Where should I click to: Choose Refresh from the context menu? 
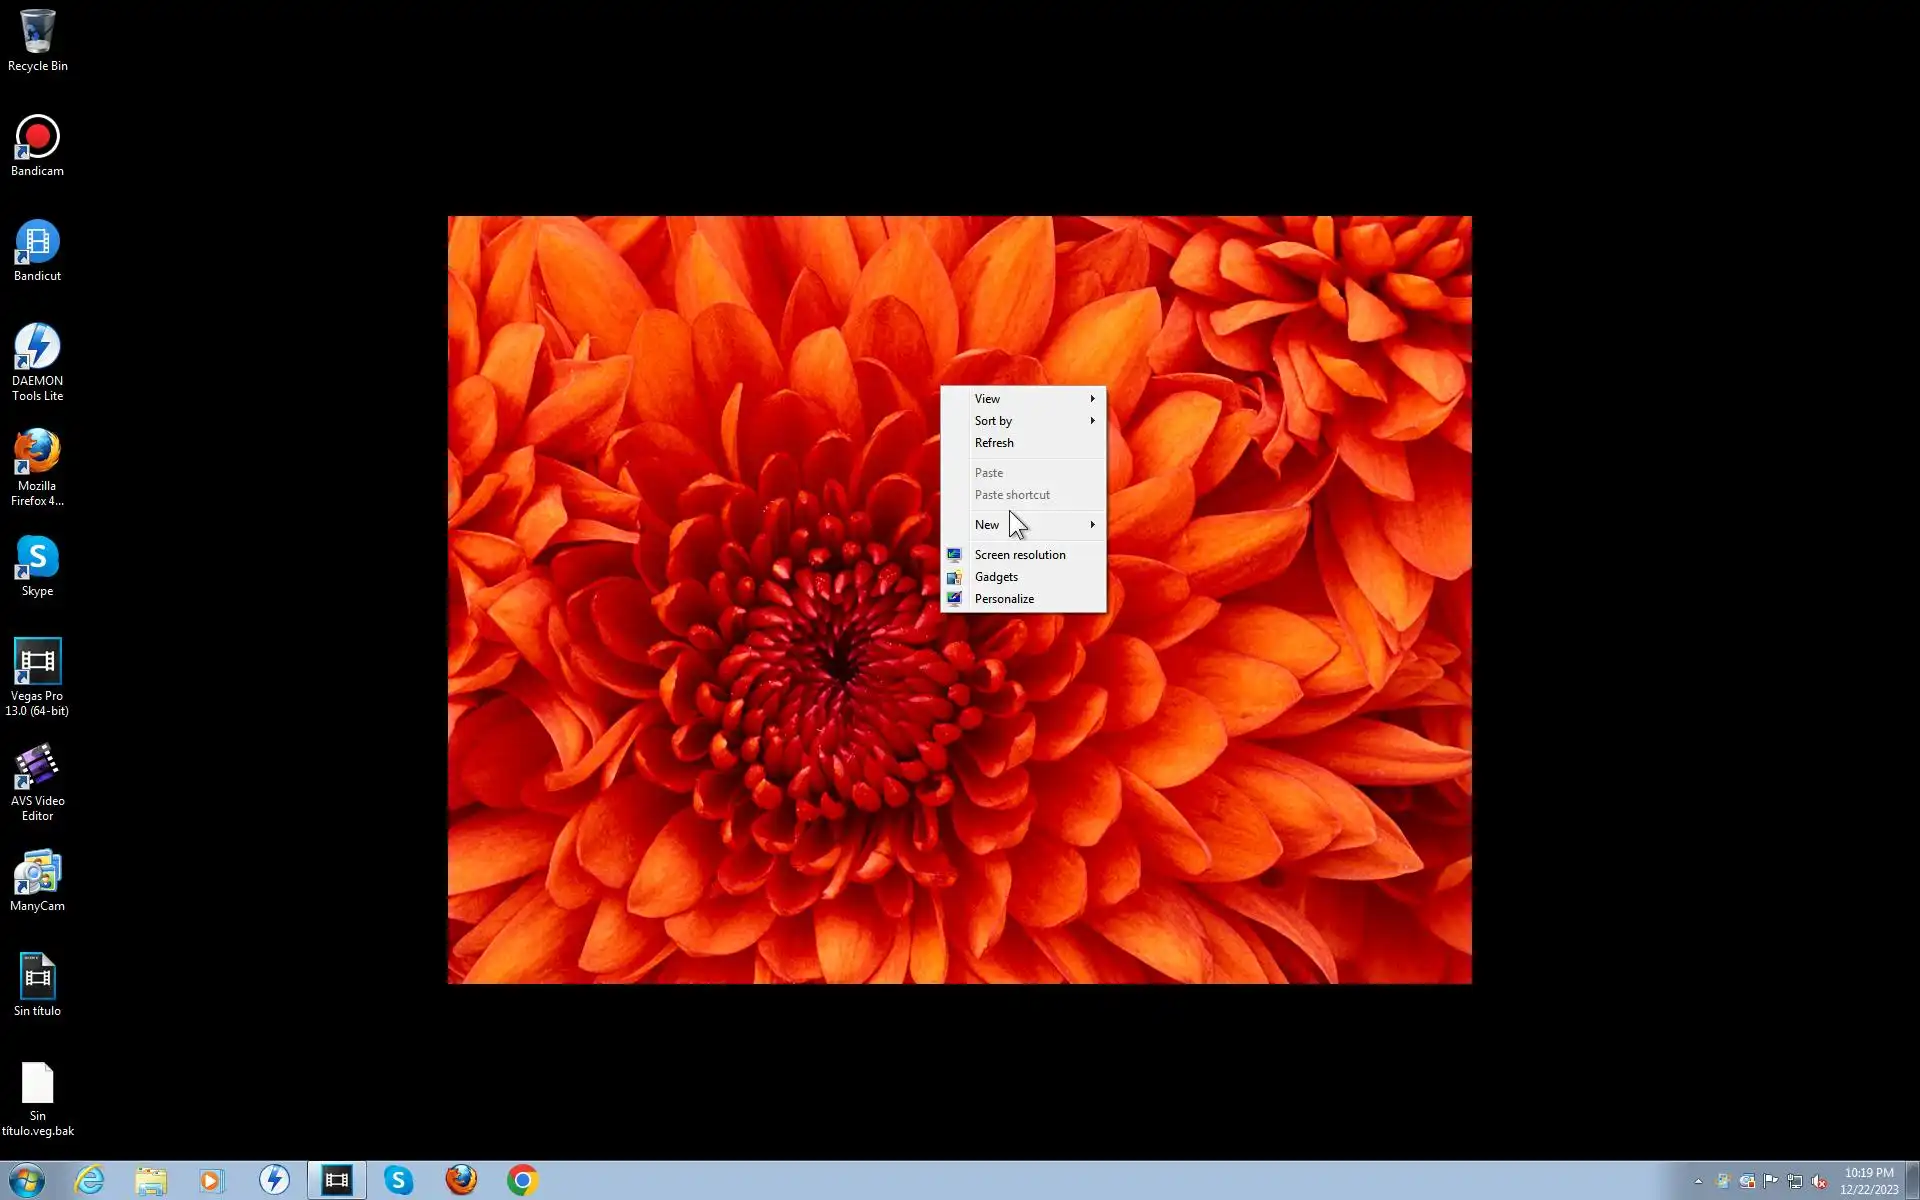point(994,443)
